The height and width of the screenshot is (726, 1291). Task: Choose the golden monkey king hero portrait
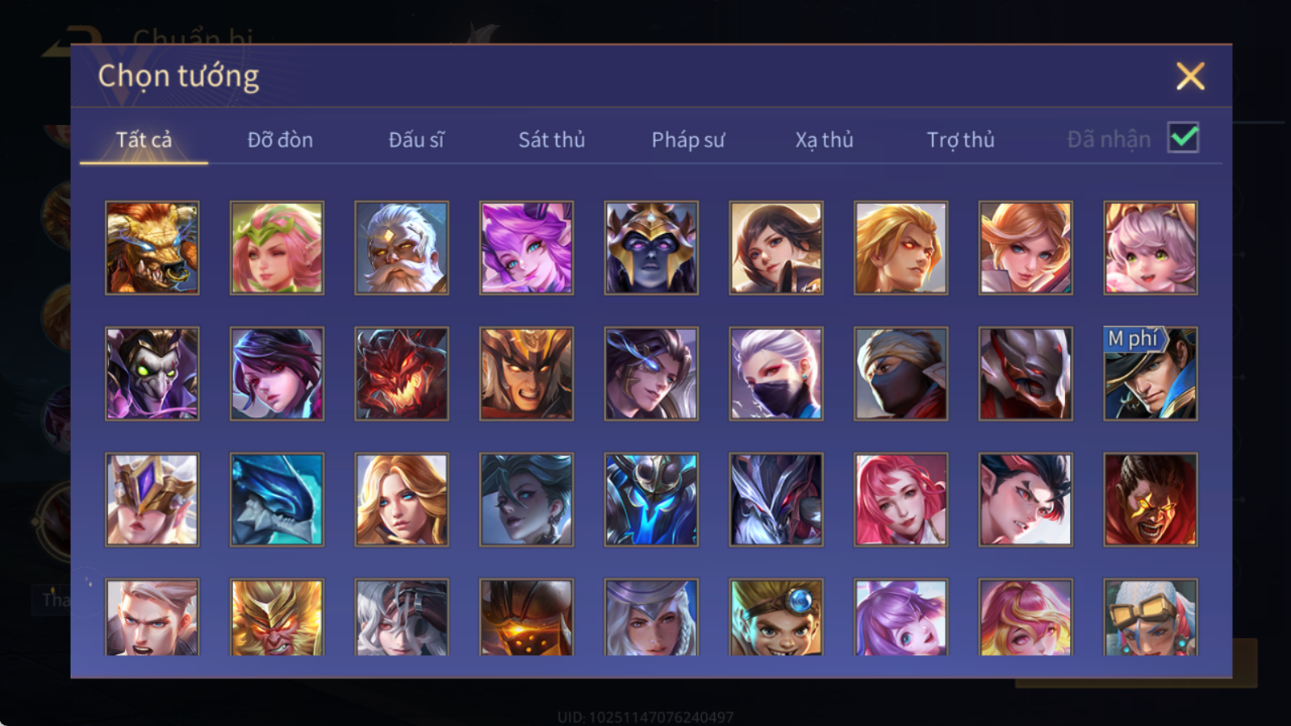coord(277,618)
